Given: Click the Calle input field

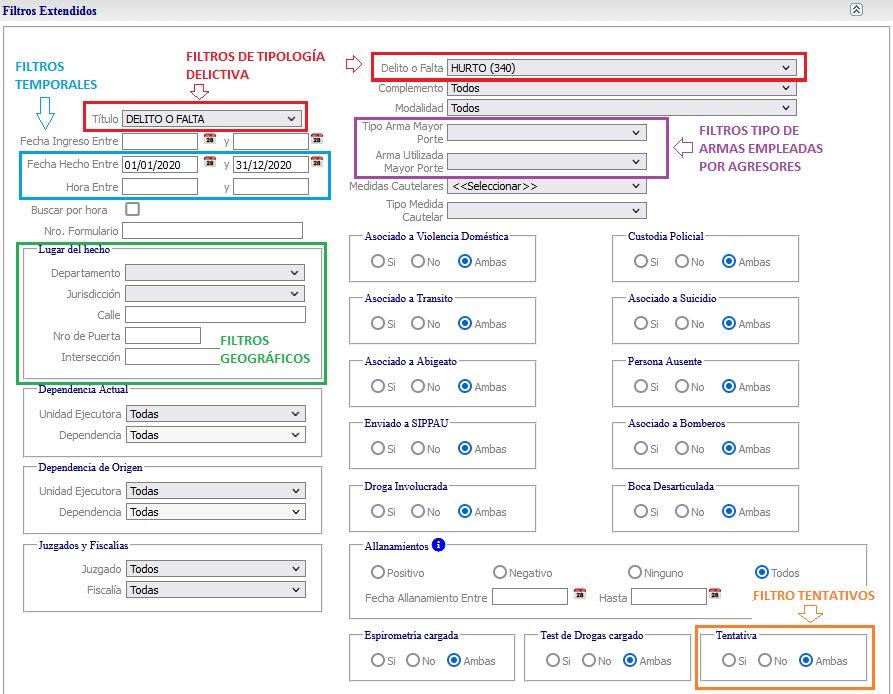Looking at the screenshot, I should pos(215,315).
